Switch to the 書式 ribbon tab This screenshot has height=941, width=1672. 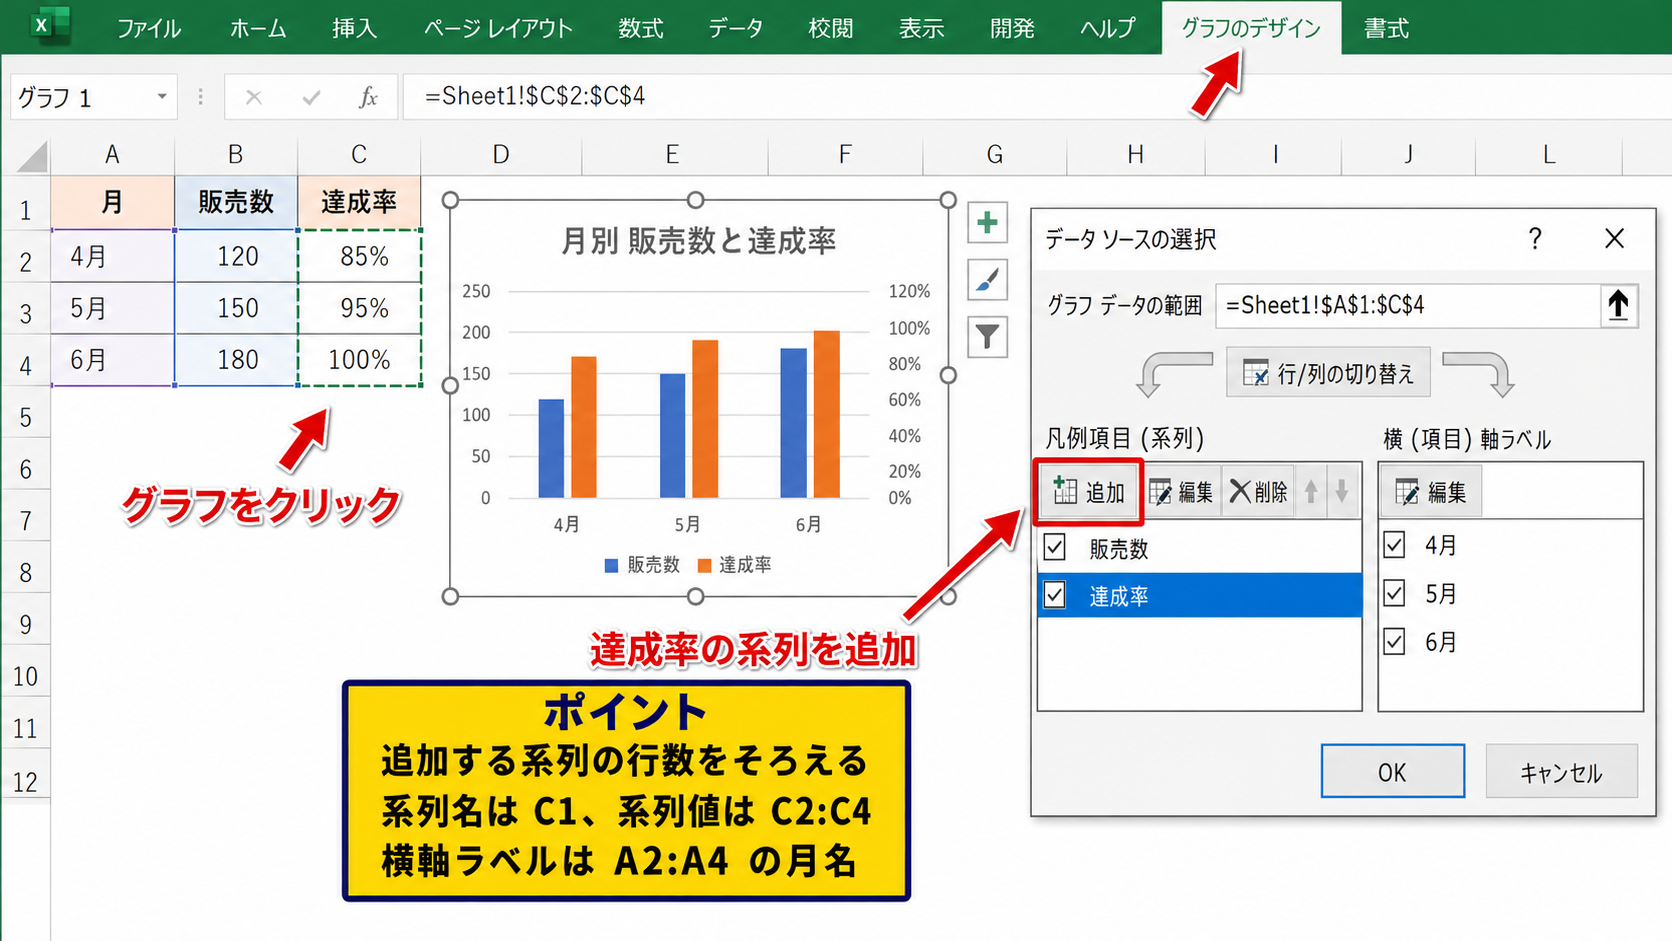(x=1386, y=28)
